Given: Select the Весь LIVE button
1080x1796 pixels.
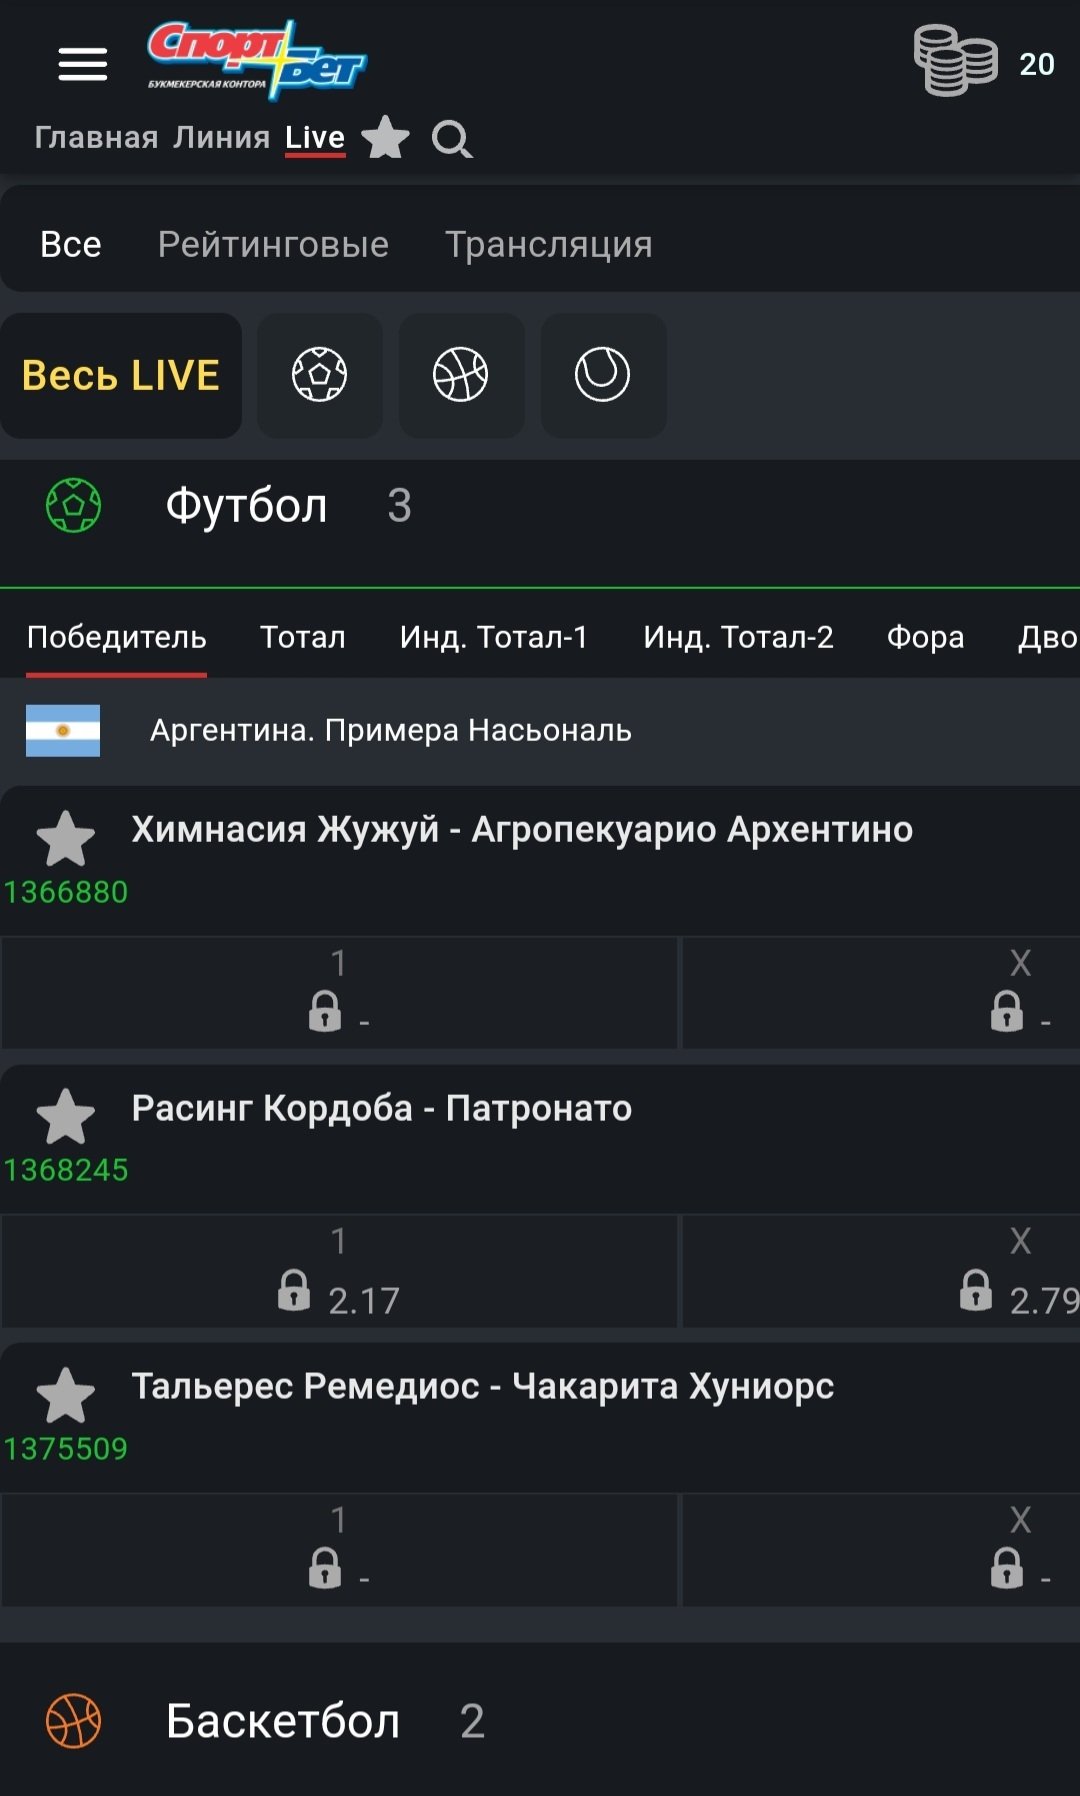Looking at the screenshot, I should tap(121, 375).
